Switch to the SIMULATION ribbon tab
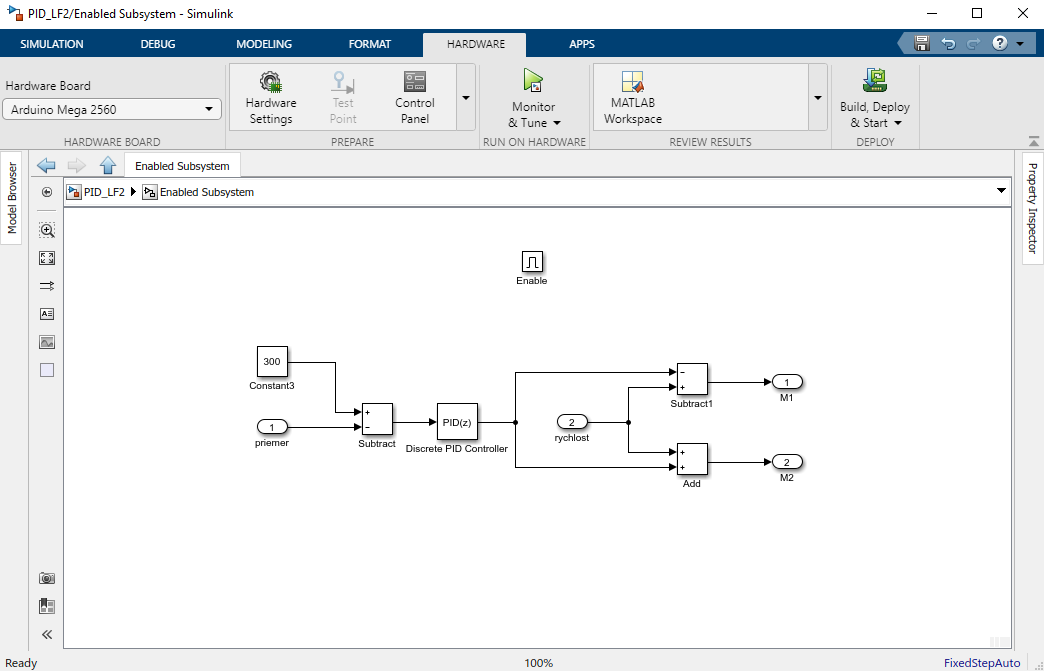 tap(52, 44)
